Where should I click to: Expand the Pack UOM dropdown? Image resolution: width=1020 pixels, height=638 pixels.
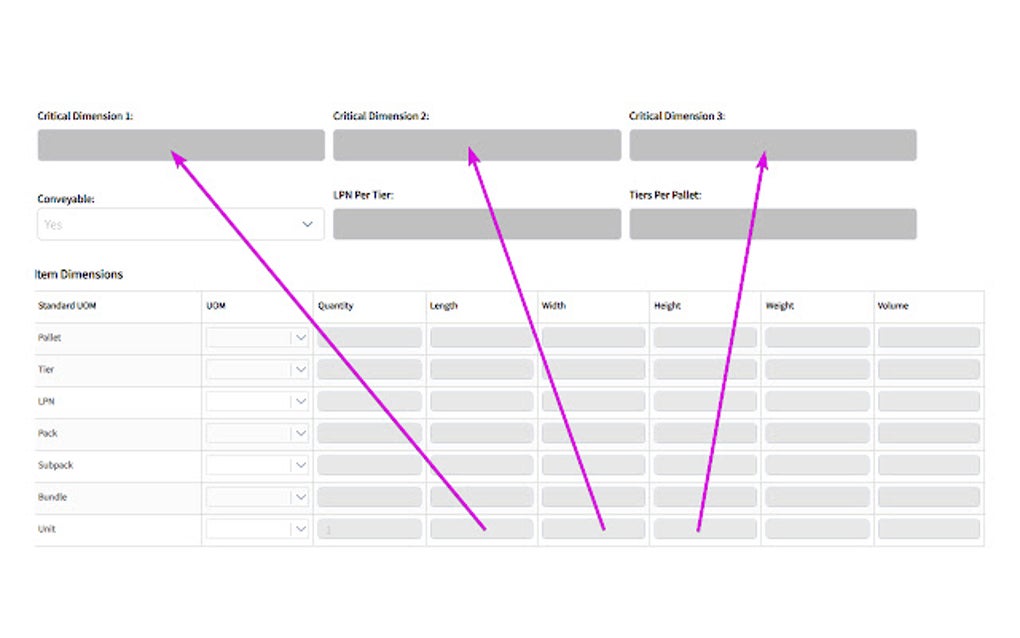(258, 434)
